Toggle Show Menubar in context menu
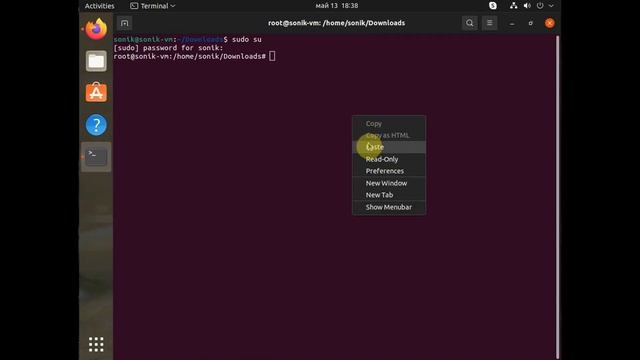 [389, 207]
